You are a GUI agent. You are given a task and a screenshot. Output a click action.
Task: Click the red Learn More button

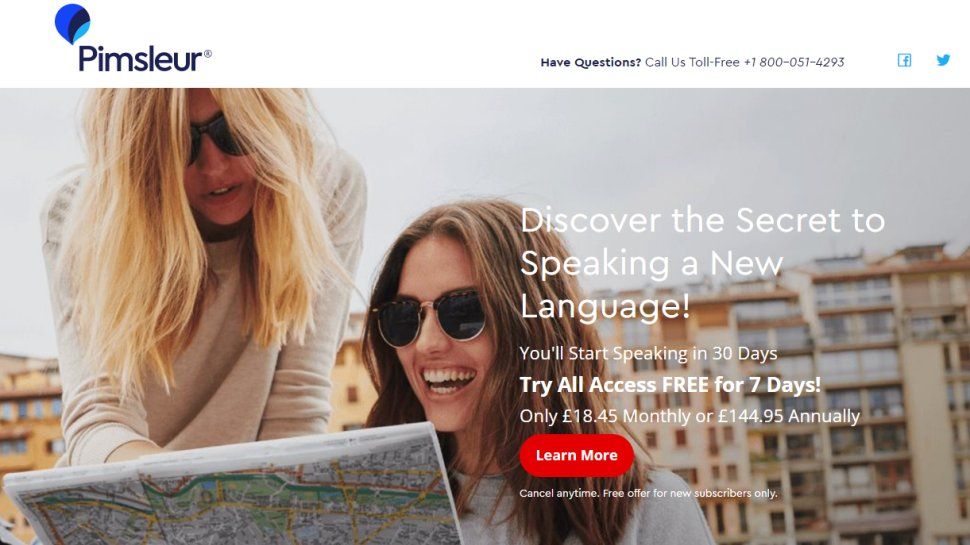[x=577, y=455]
